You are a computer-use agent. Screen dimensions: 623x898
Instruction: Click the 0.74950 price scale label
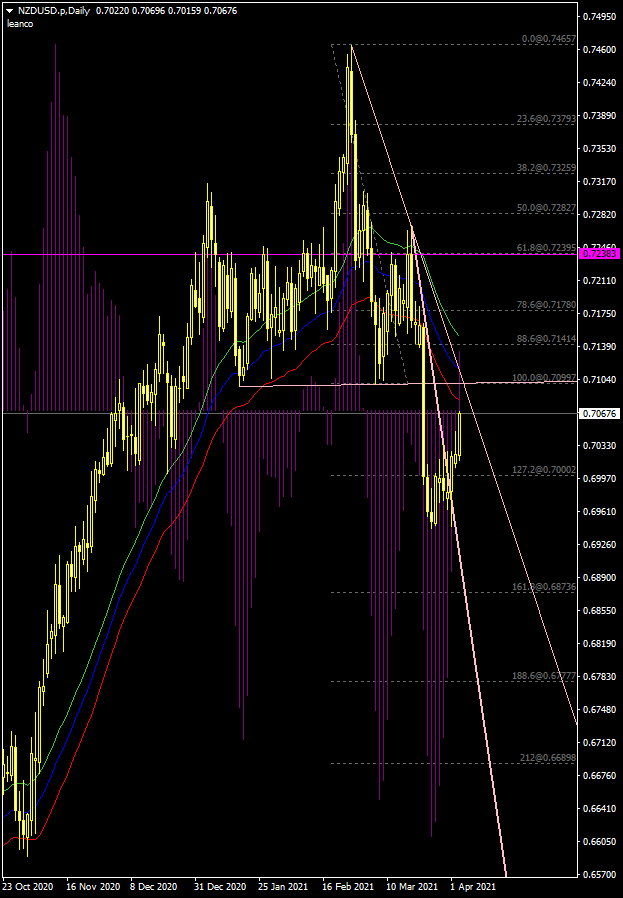click(600, 17)
